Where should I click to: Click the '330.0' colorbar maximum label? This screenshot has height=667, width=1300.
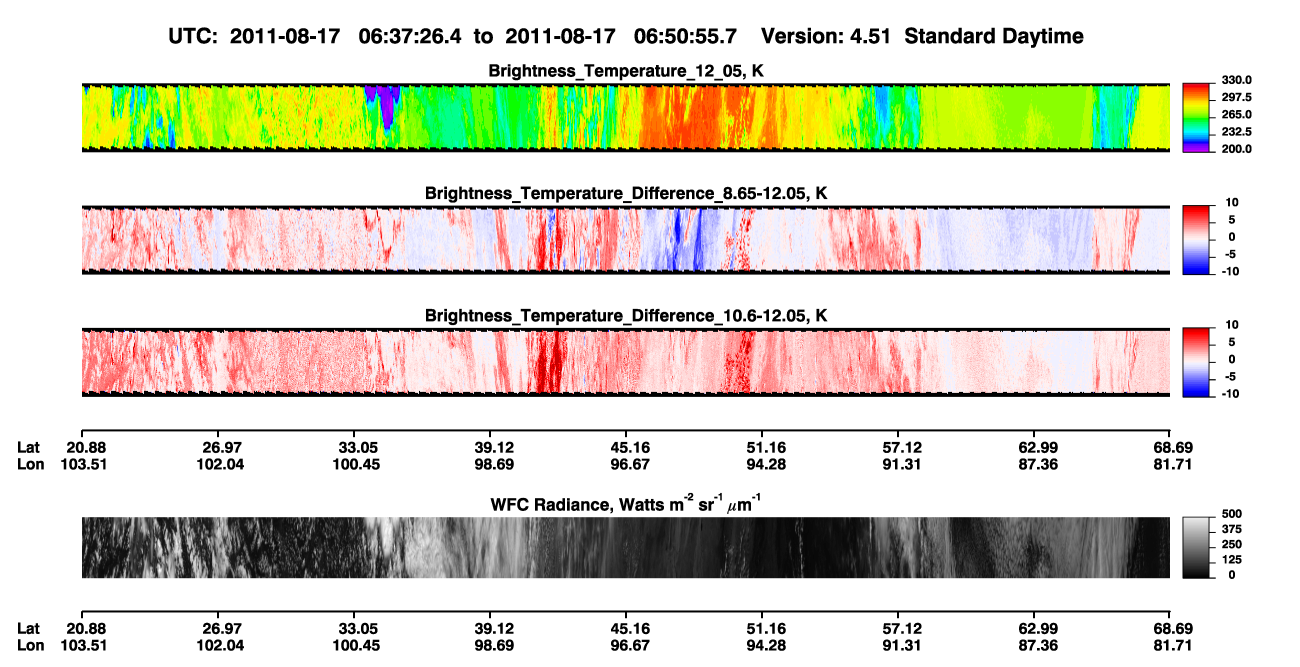(x=1238, y=80)
